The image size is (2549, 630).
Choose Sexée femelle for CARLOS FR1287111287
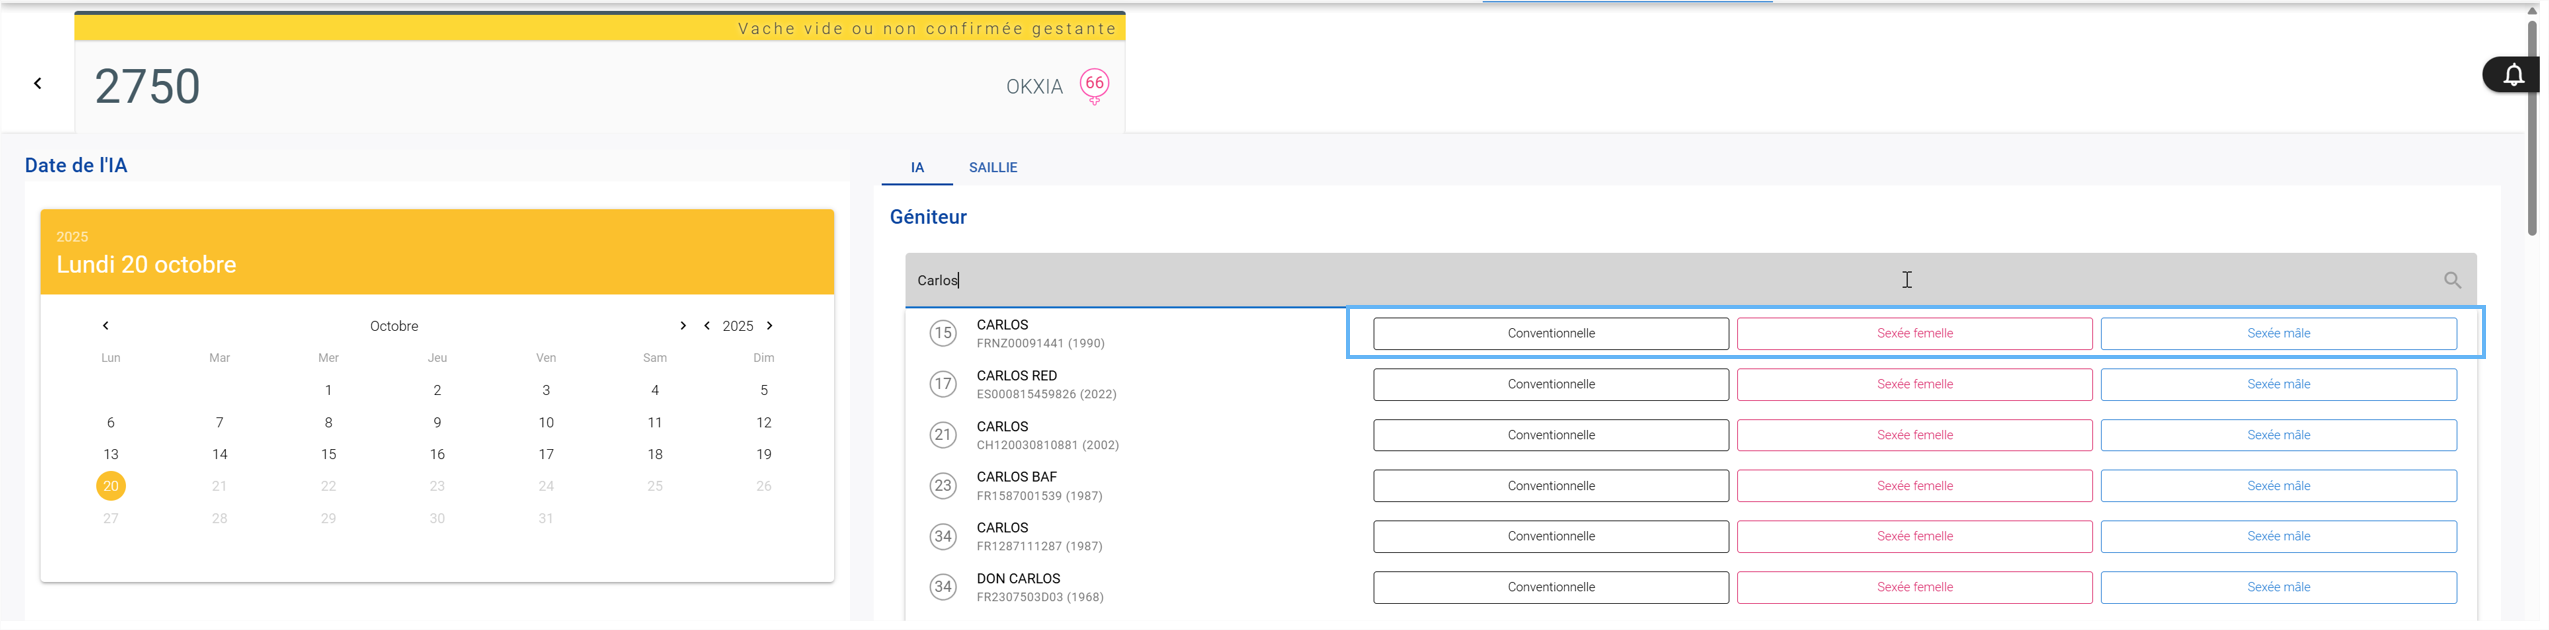click(x=1914, y=537)
